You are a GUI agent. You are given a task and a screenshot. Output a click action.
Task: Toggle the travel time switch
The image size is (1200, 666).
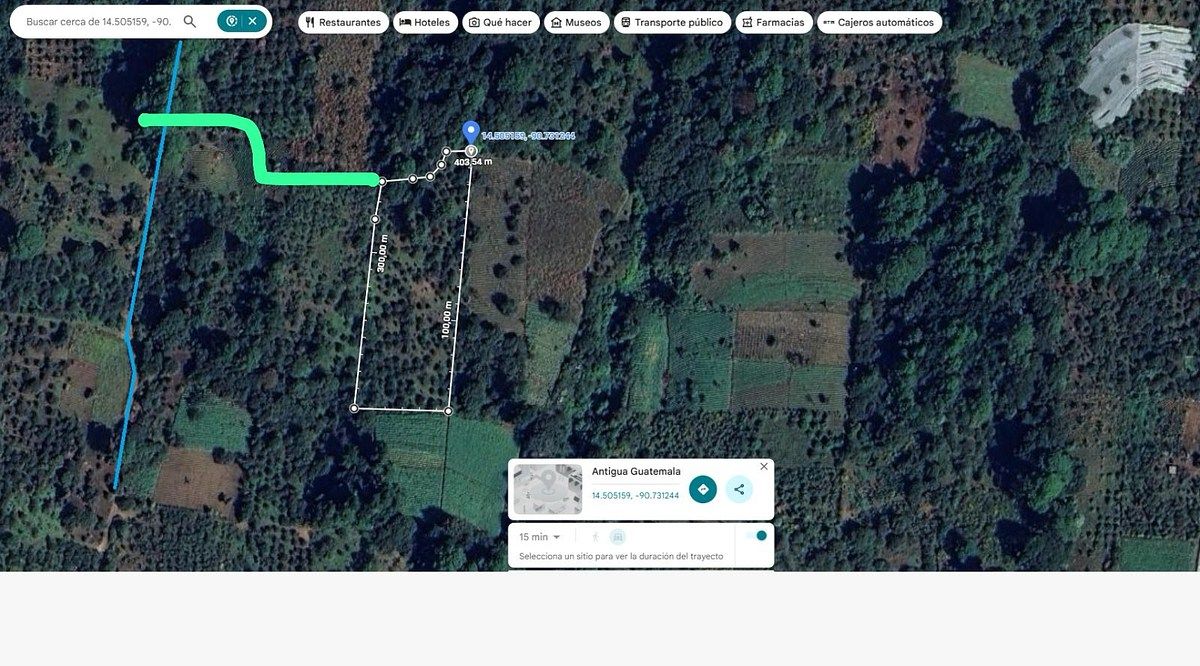pos(756,536)
